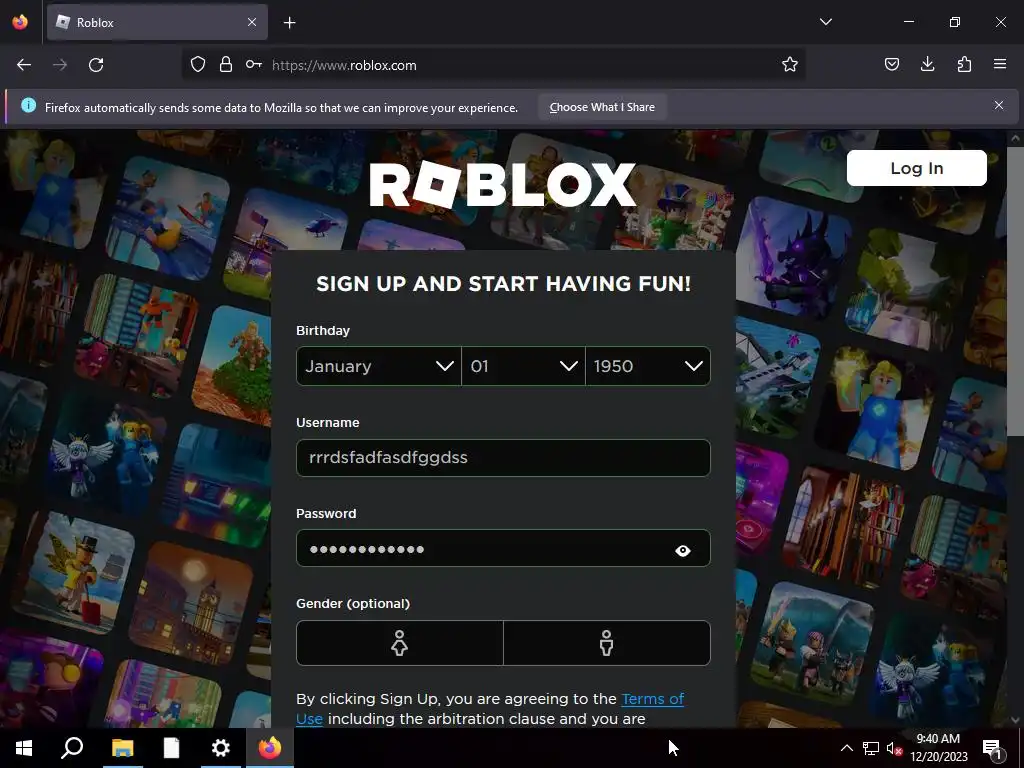Screen dimensions: 1024x768
Task: Select the Roblox browser tab
Action: [157, 23]
